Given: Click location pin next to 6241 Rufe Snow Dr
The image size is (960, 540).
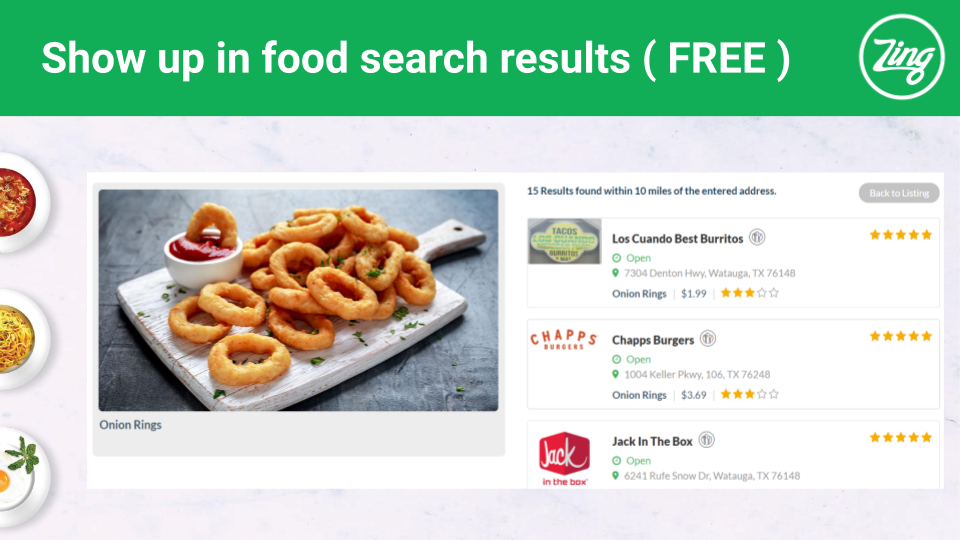Looking at the screenshot, I should click(x=616, y=475).
